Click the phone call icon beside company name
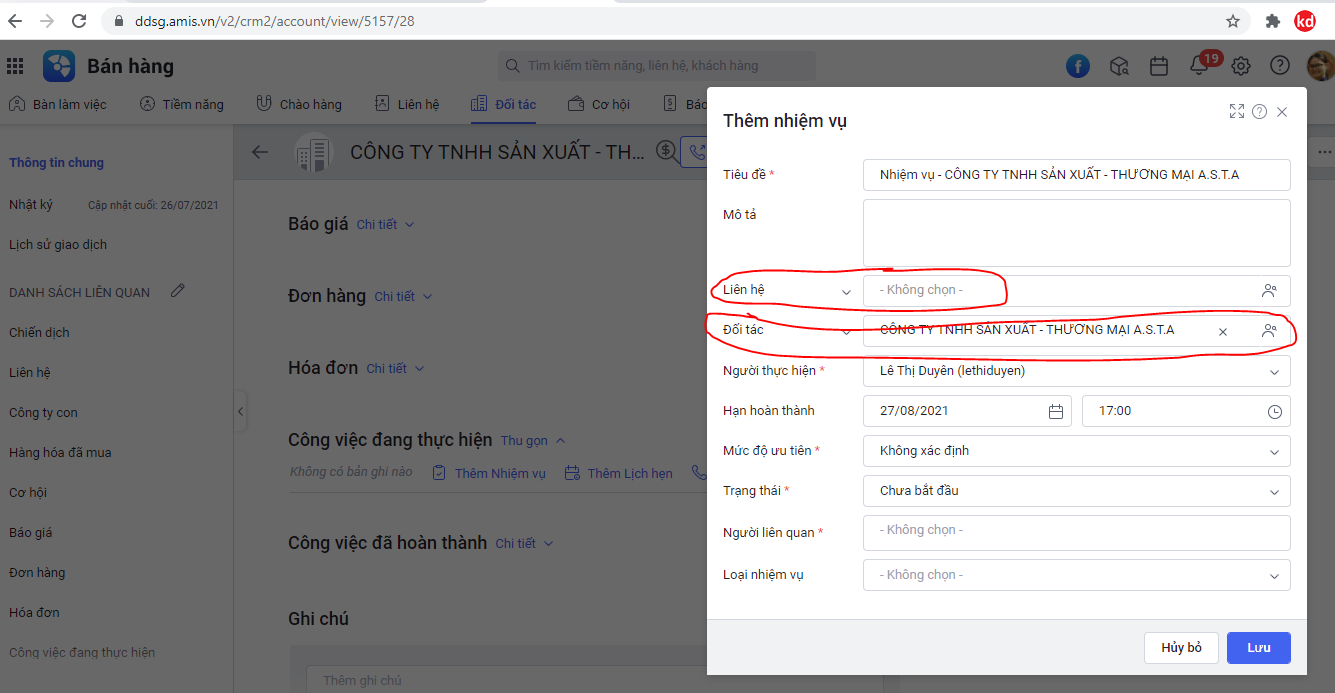The width and height of the screenshot is (1335, 693). tap(695, 152)
